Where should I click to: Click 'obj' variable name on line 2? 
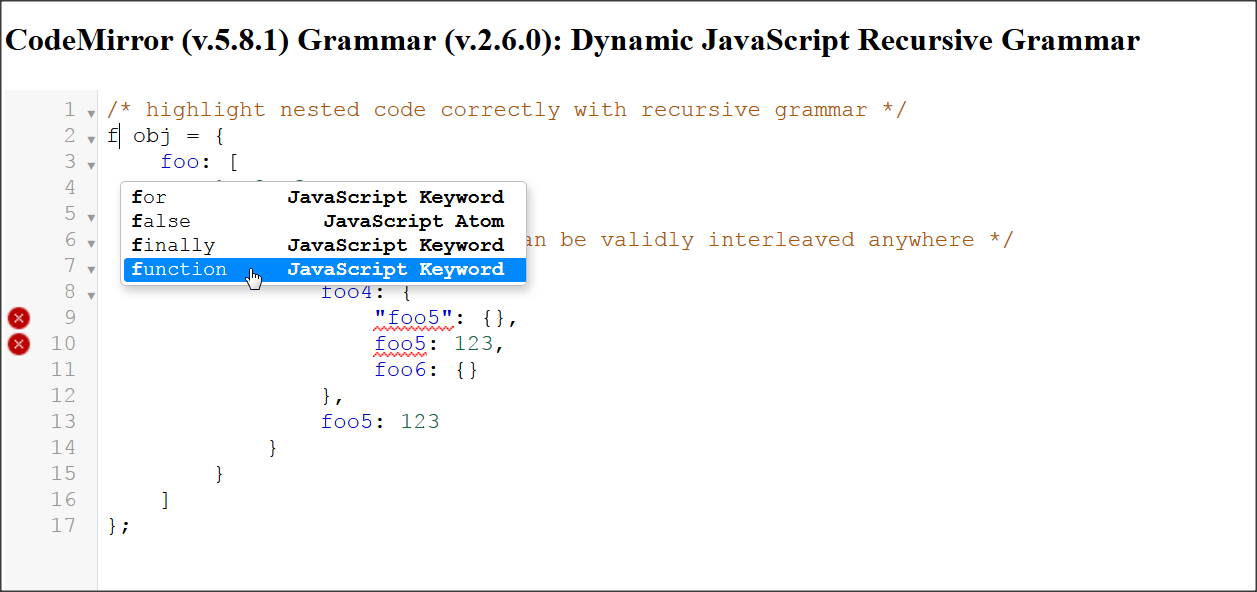point(153,136)
